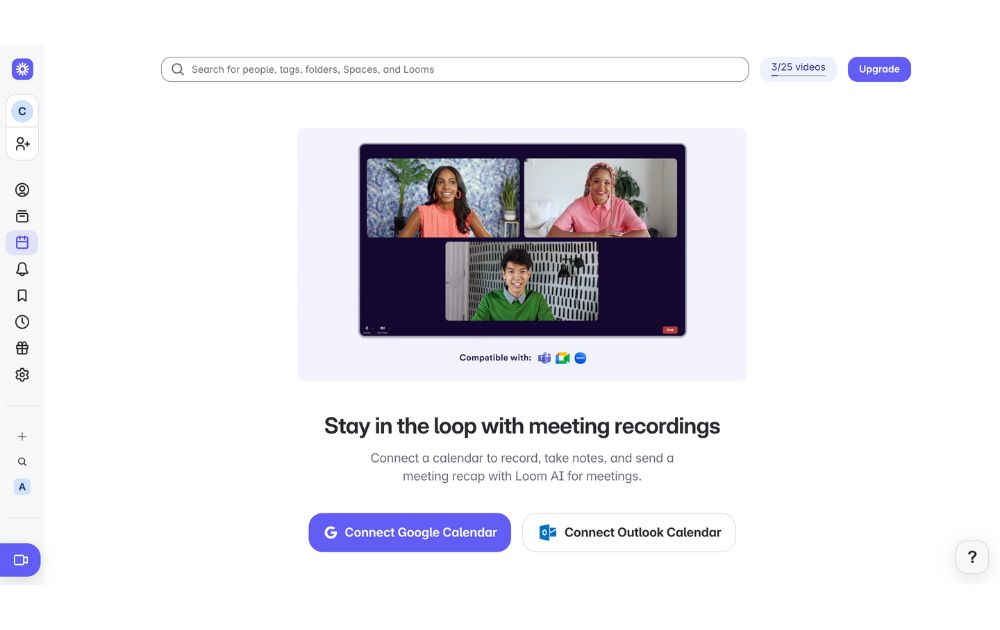Connect Google Calendar
Image resolution: width=1000 pixels, height=630 pixels.
[x=409, y=532]
